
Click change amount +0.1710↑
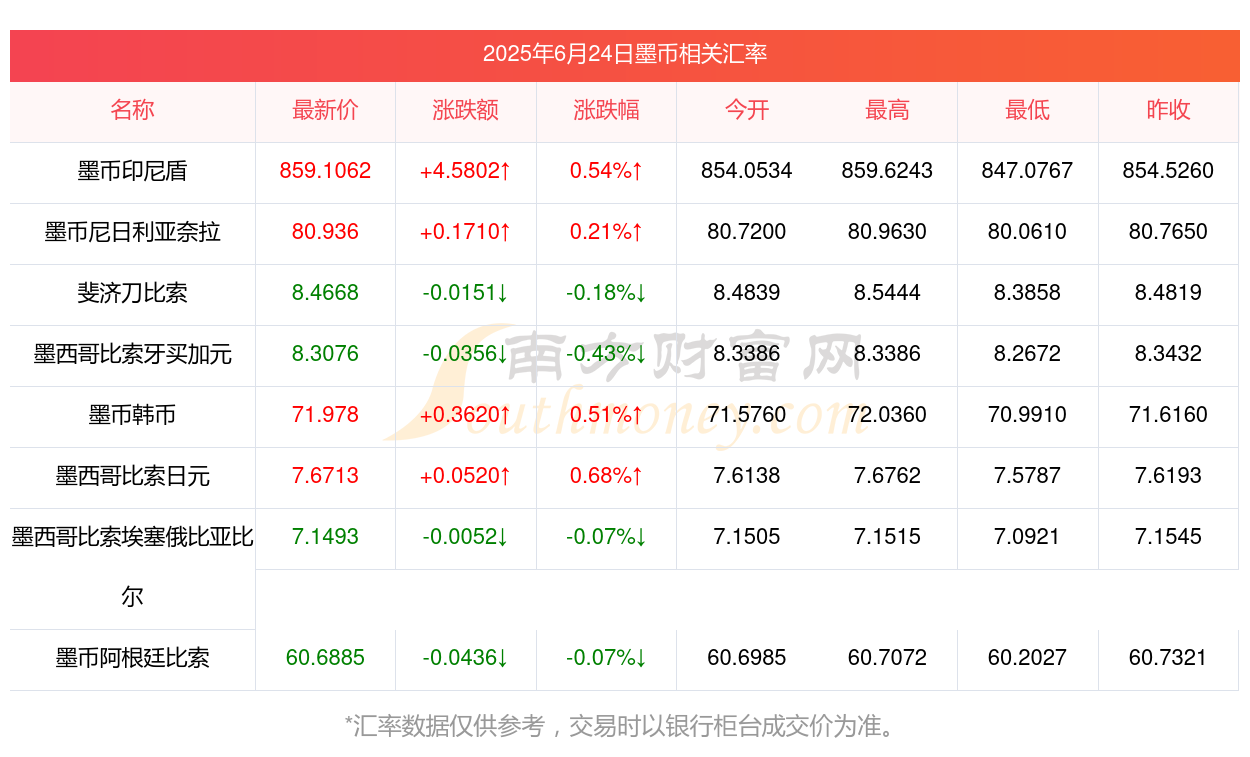coord(465,232)
